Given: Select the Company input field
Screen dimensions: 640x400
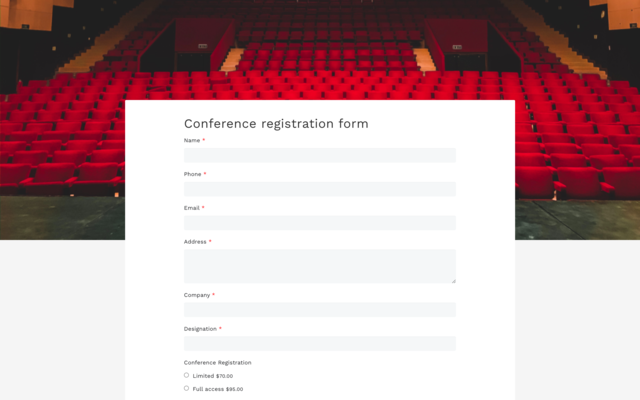Looking at the screenshot, I should click(x=319, y=310).
